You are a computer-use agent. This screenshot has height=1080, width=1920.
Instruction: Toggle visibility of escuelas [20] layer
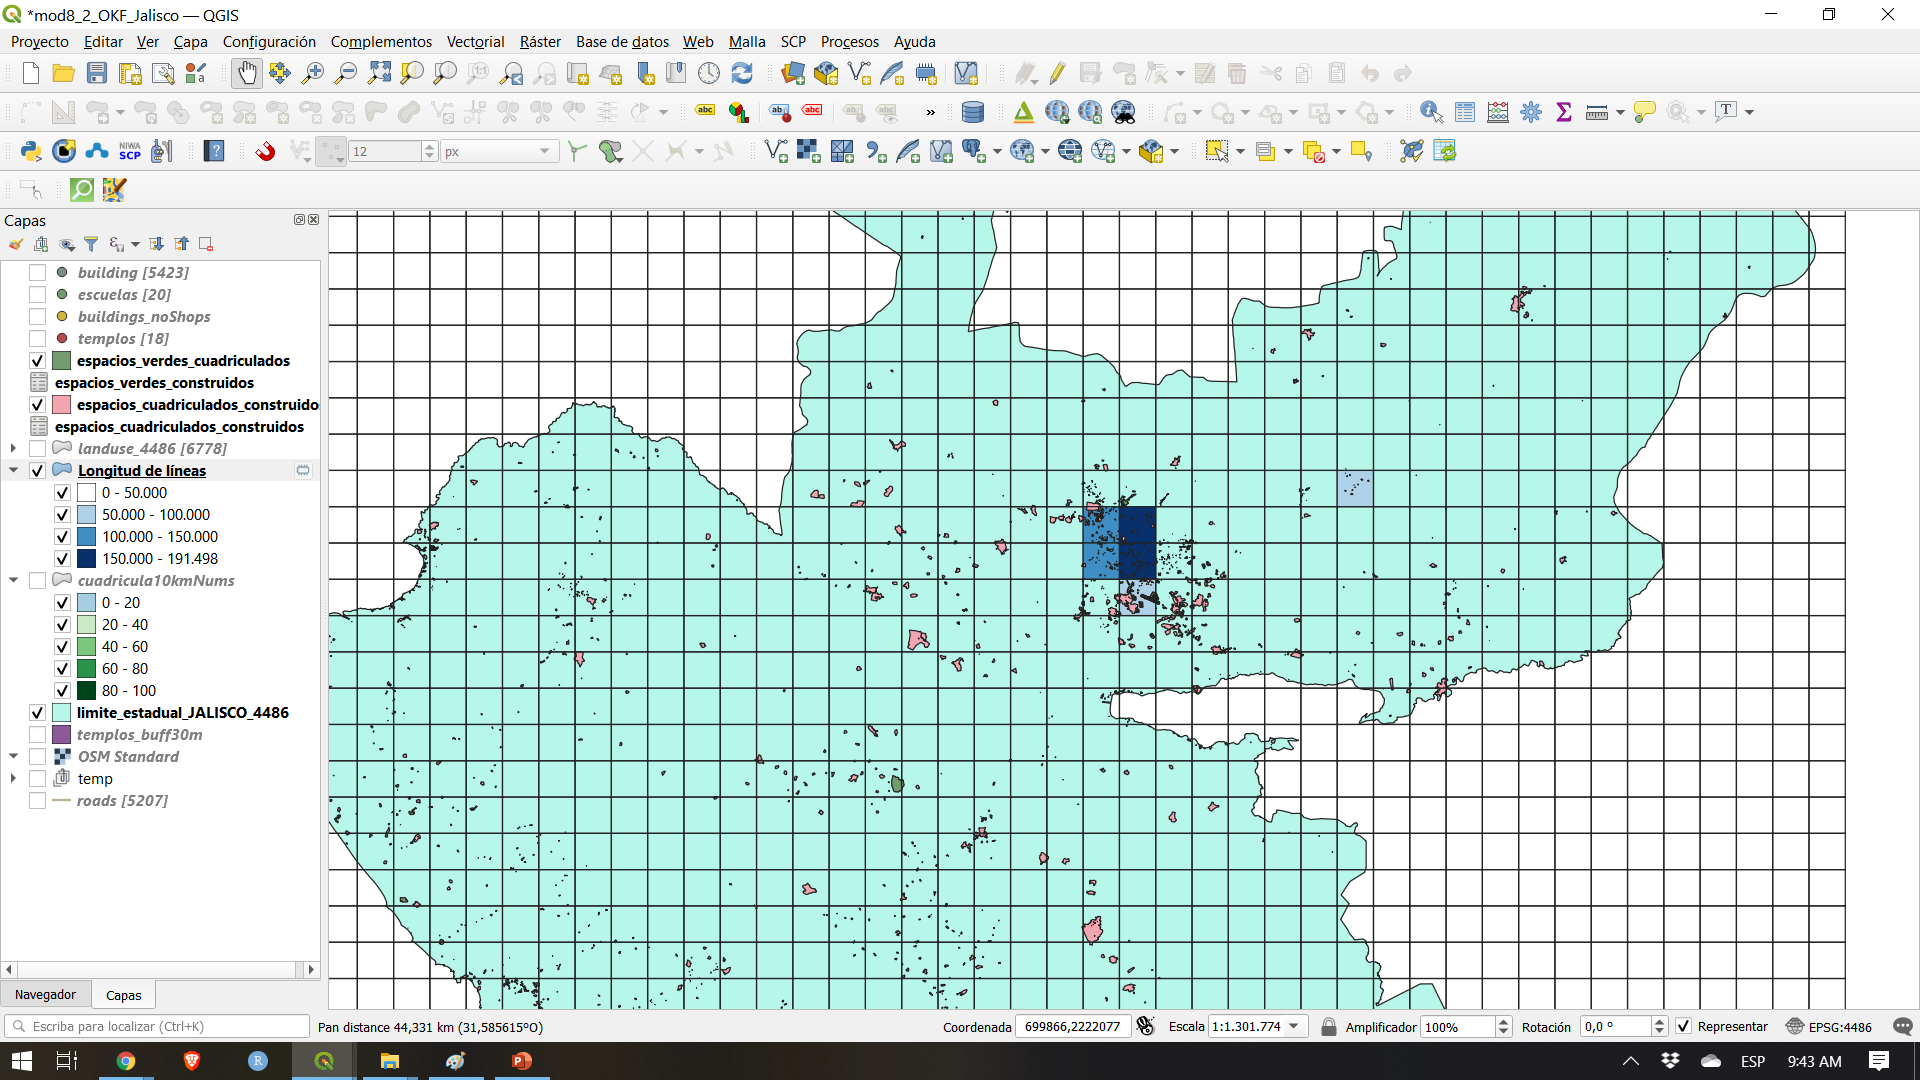point(37,294)
